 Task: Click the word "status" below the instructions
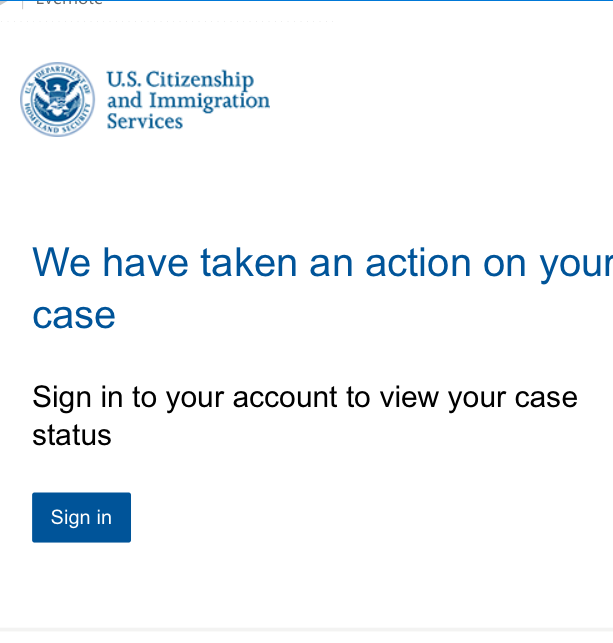pyautogui.click(x=72, y=435)
